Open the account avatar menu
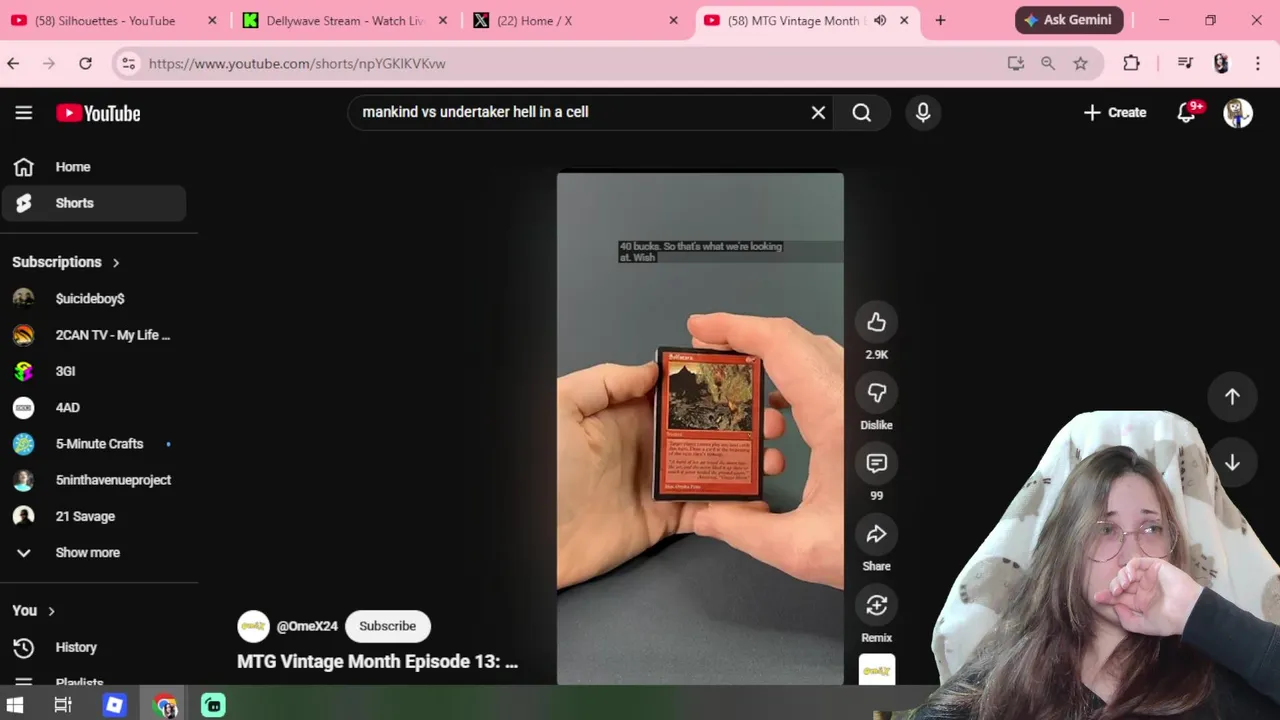This screenshot has width=1280, height=720. click(1238, 113)
